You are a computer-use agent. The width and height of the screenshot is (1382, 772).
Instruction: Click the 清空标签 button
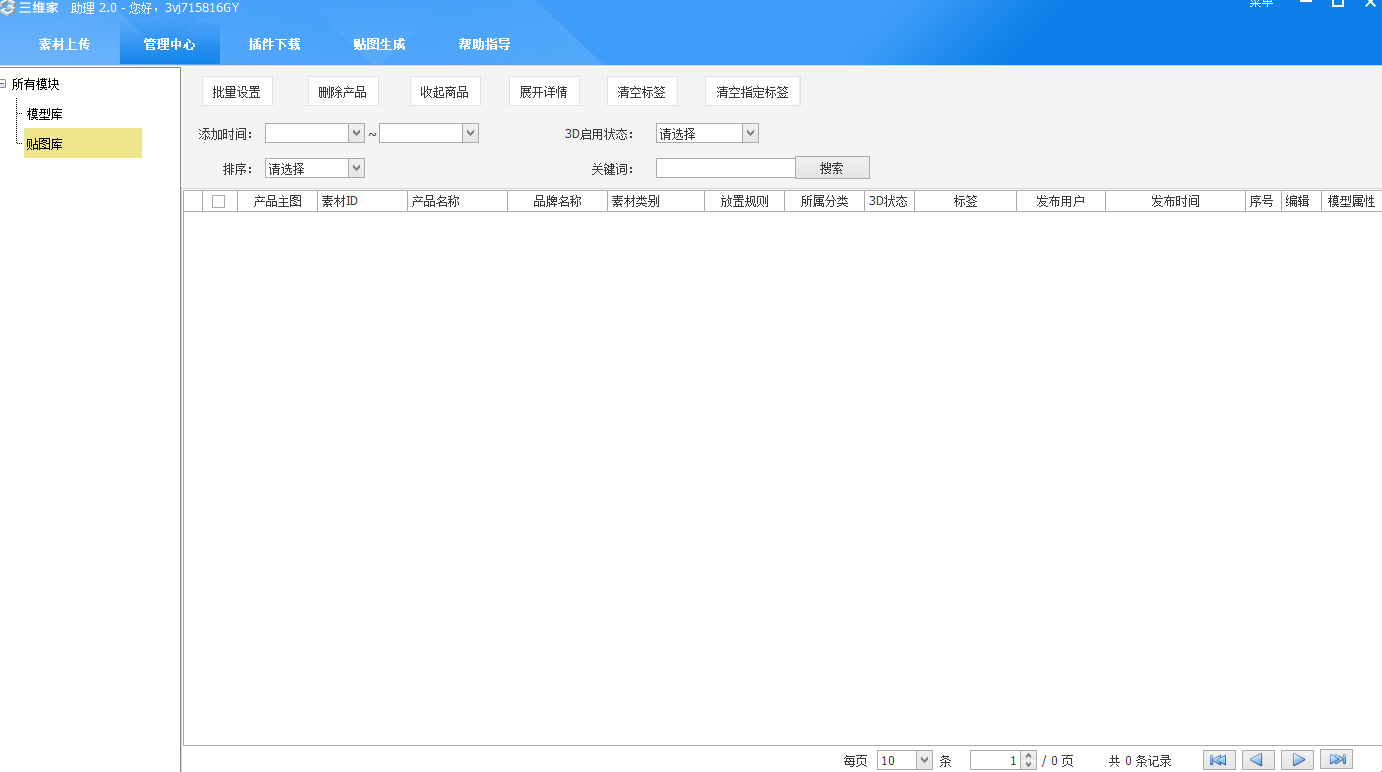642,92
